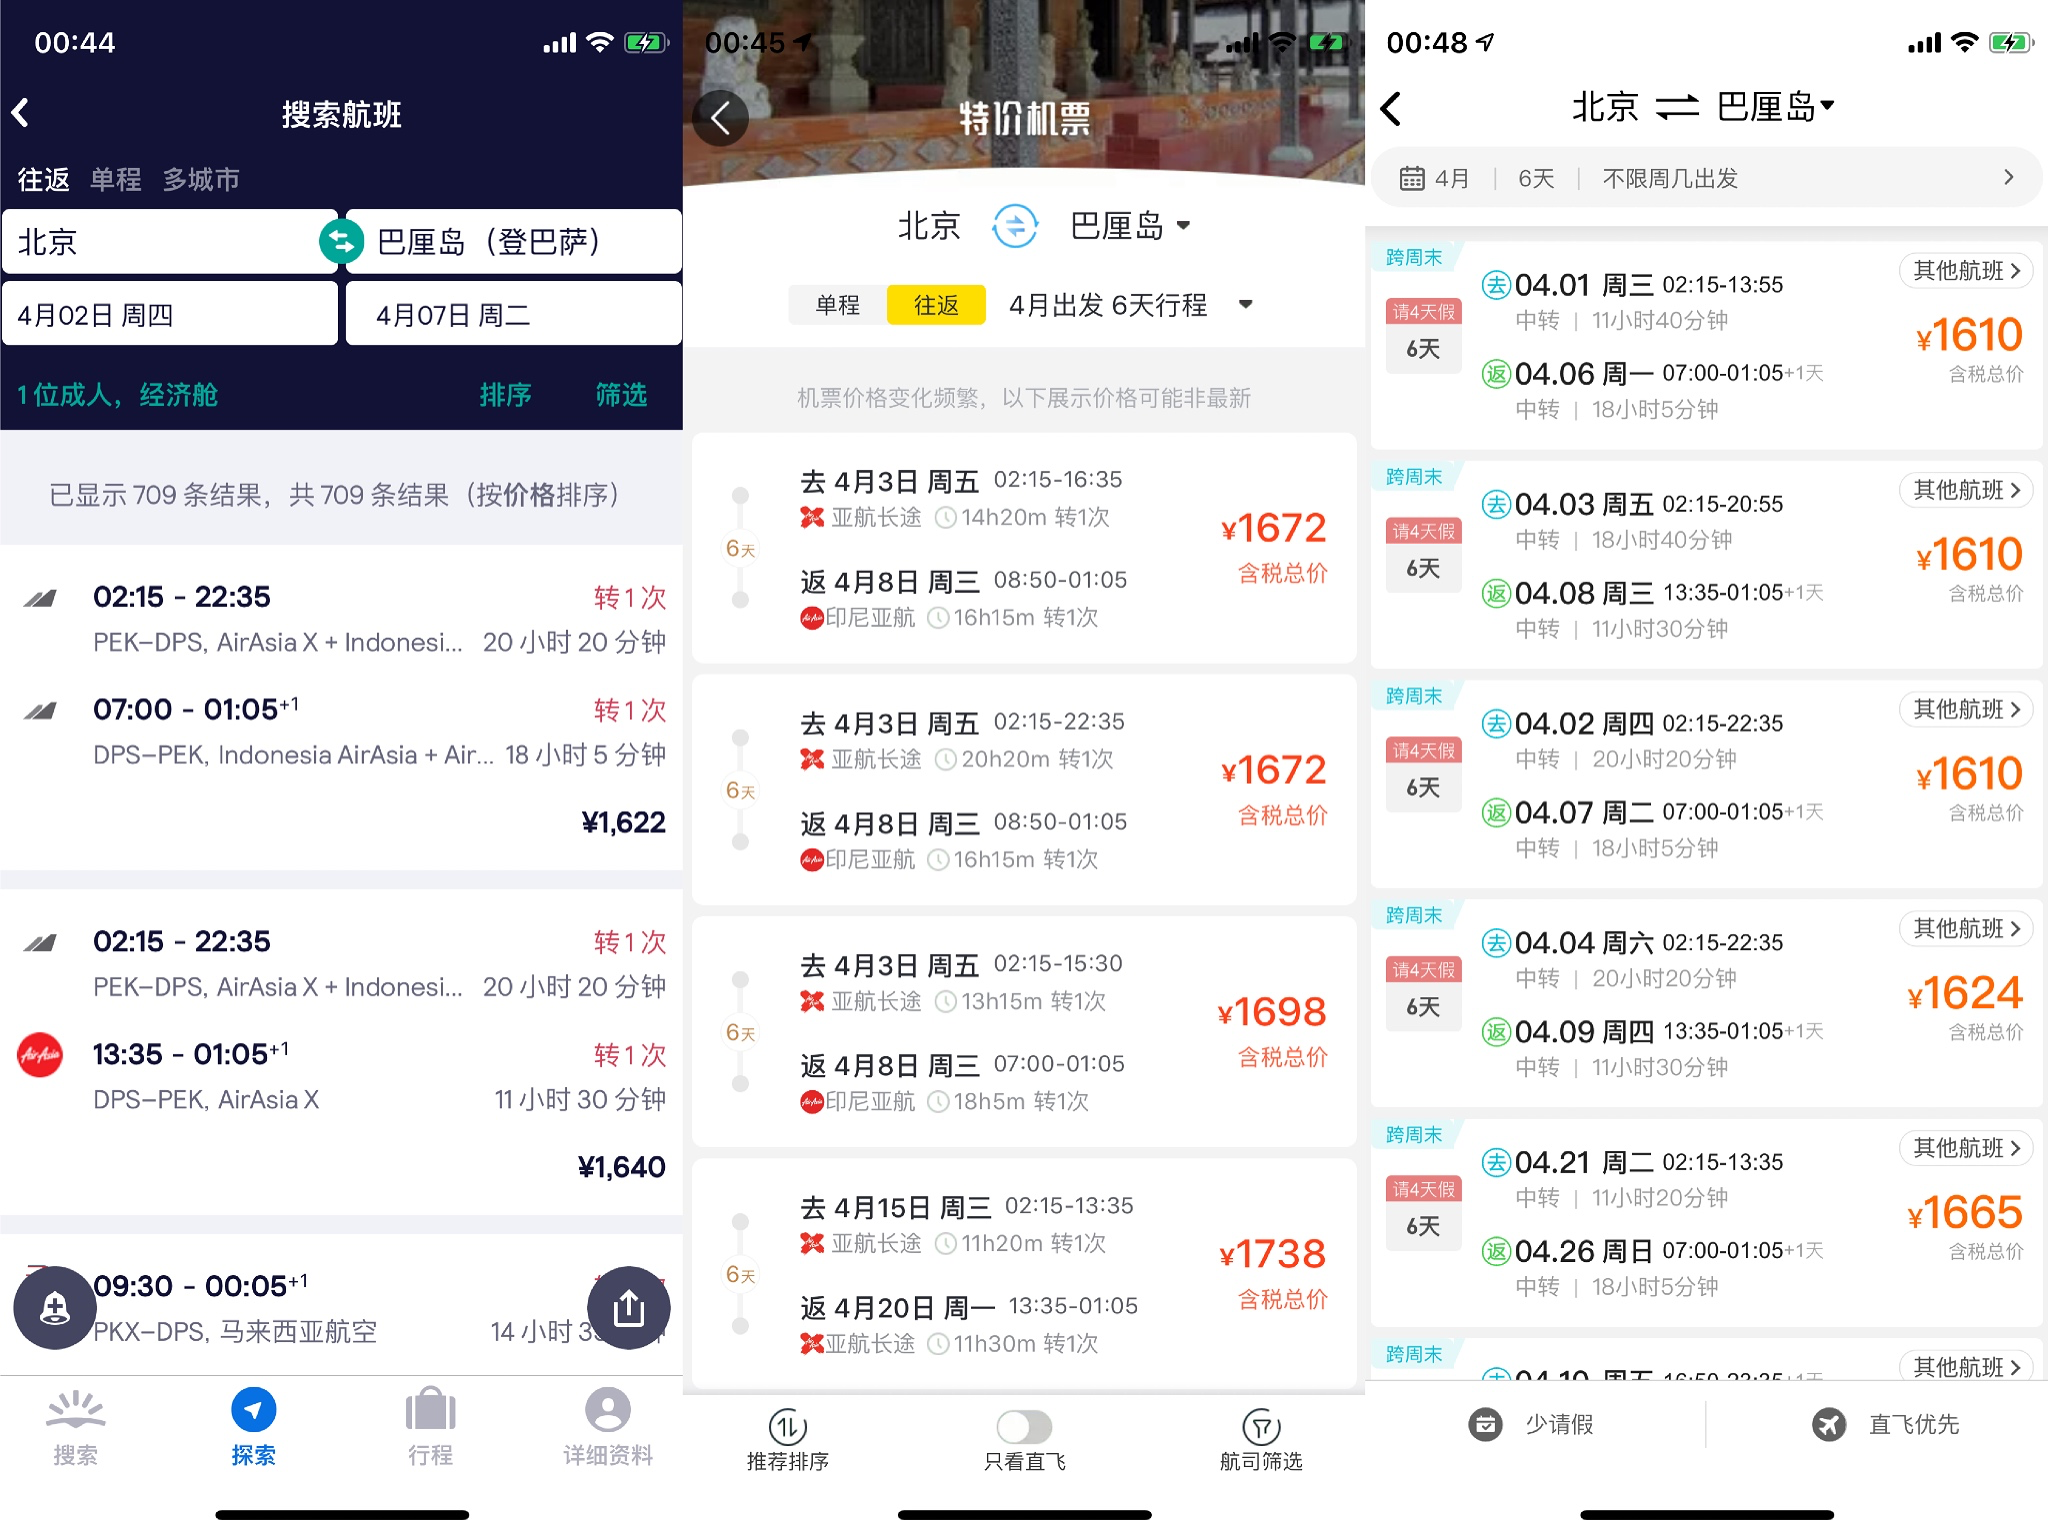Open 其他航班 for the 04.01 flight

[1966, 271]
